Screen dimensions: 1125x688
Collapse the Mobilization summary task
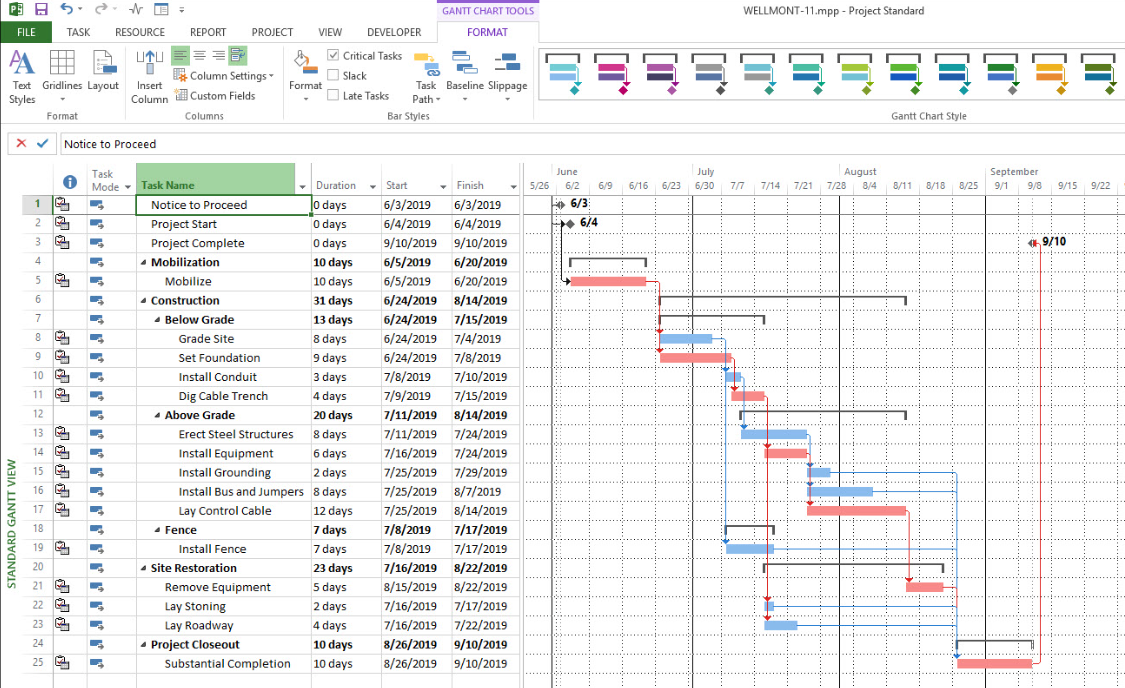[x=143, y=263]
